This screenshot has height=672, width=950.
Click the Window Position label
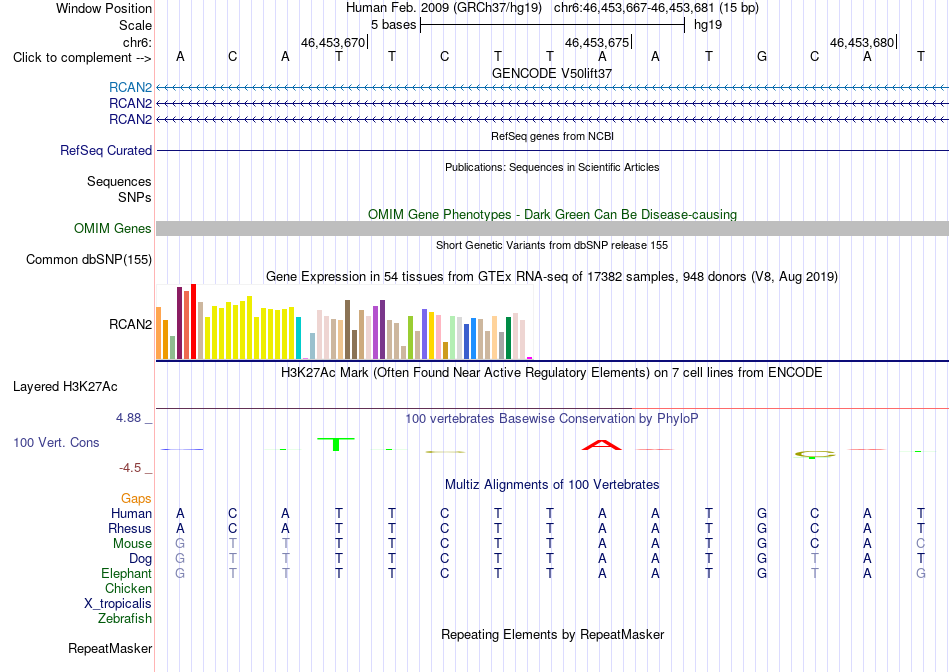coord(104,8)
